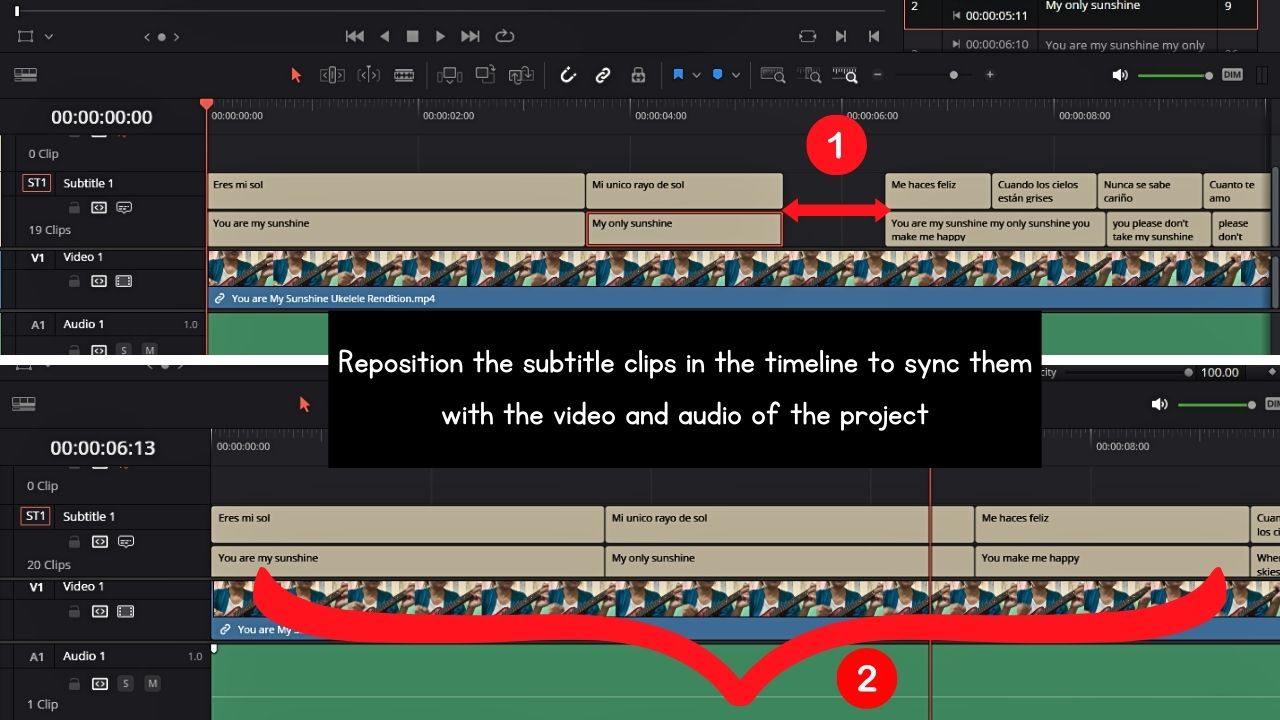This screenshot has height=720, width=1280.
Task: Open the flag color dropdown arrow
Action: [696, 74]
